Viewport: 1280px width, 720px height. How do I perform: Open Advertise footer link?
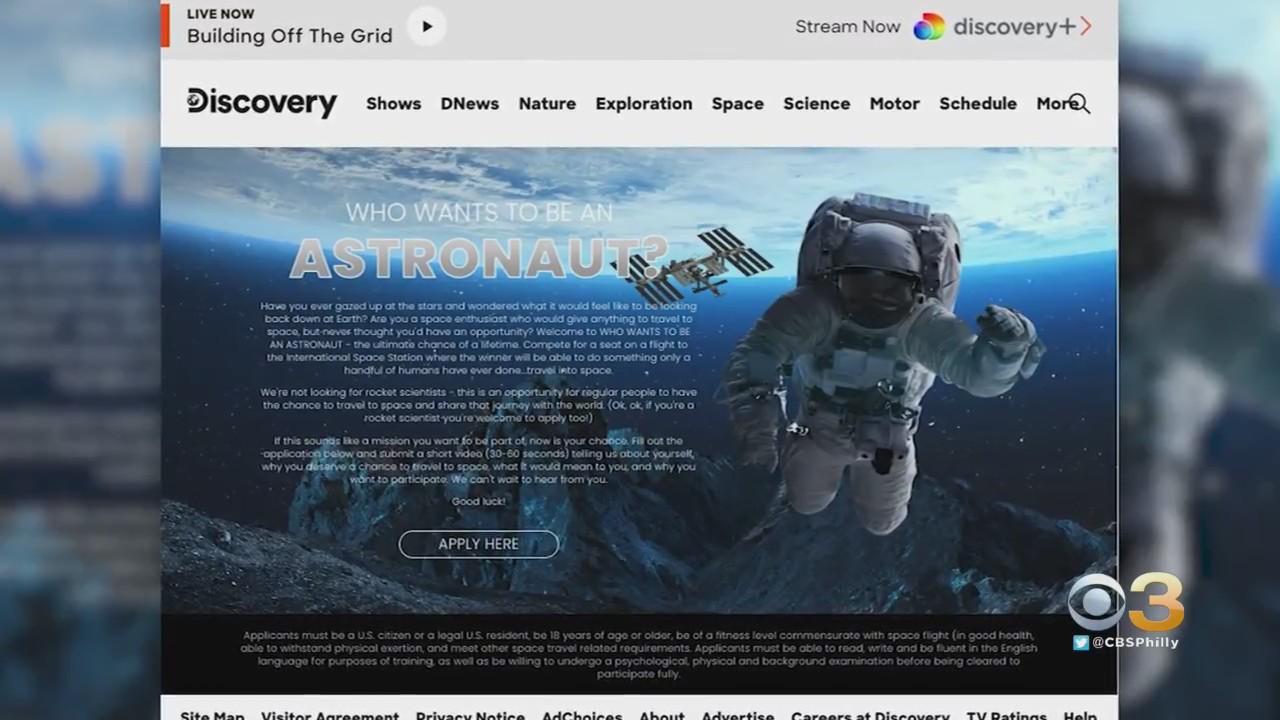click(x=738, y=716)
